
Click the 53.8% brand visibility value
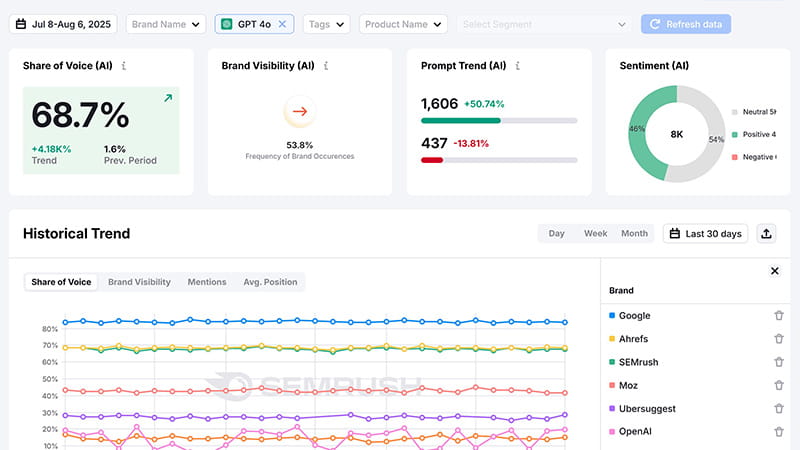pos(299,145)
